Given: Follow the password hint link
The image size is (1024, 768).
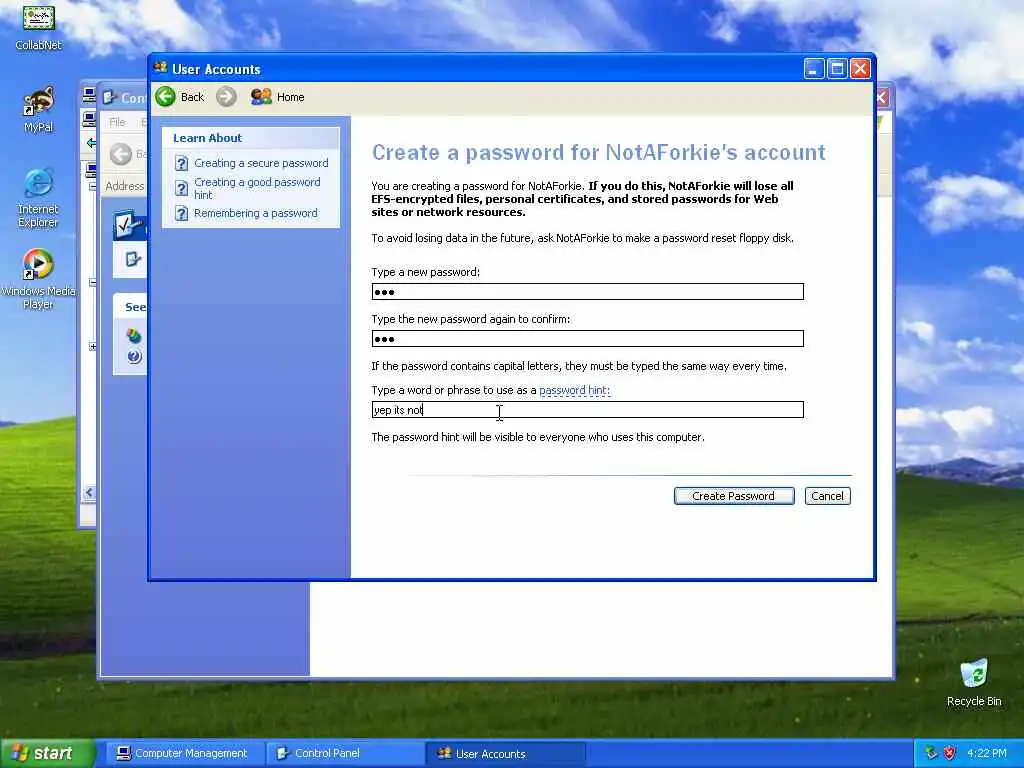Looking at the screenshot, I should click(x=574, y=391).
